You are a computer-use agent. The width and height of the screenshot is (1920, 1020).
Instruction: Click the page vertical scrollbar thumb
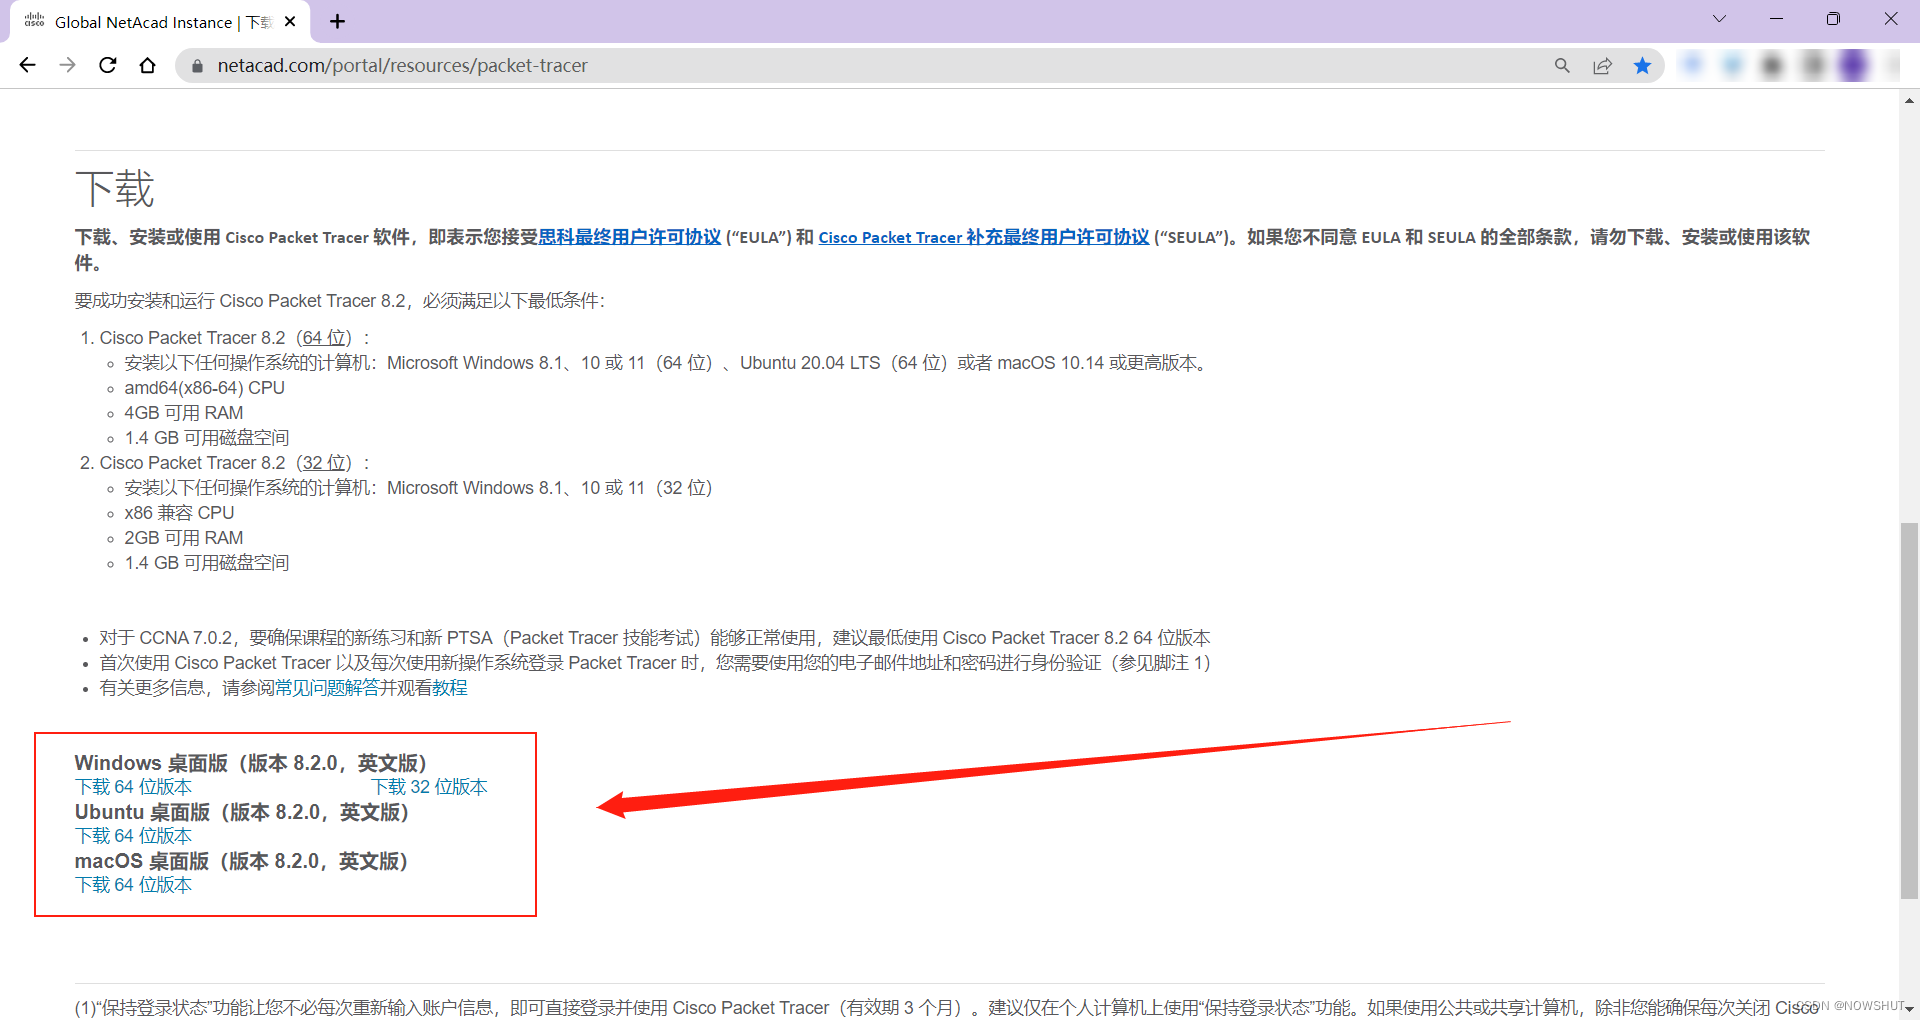click(x=1909, y=710)
